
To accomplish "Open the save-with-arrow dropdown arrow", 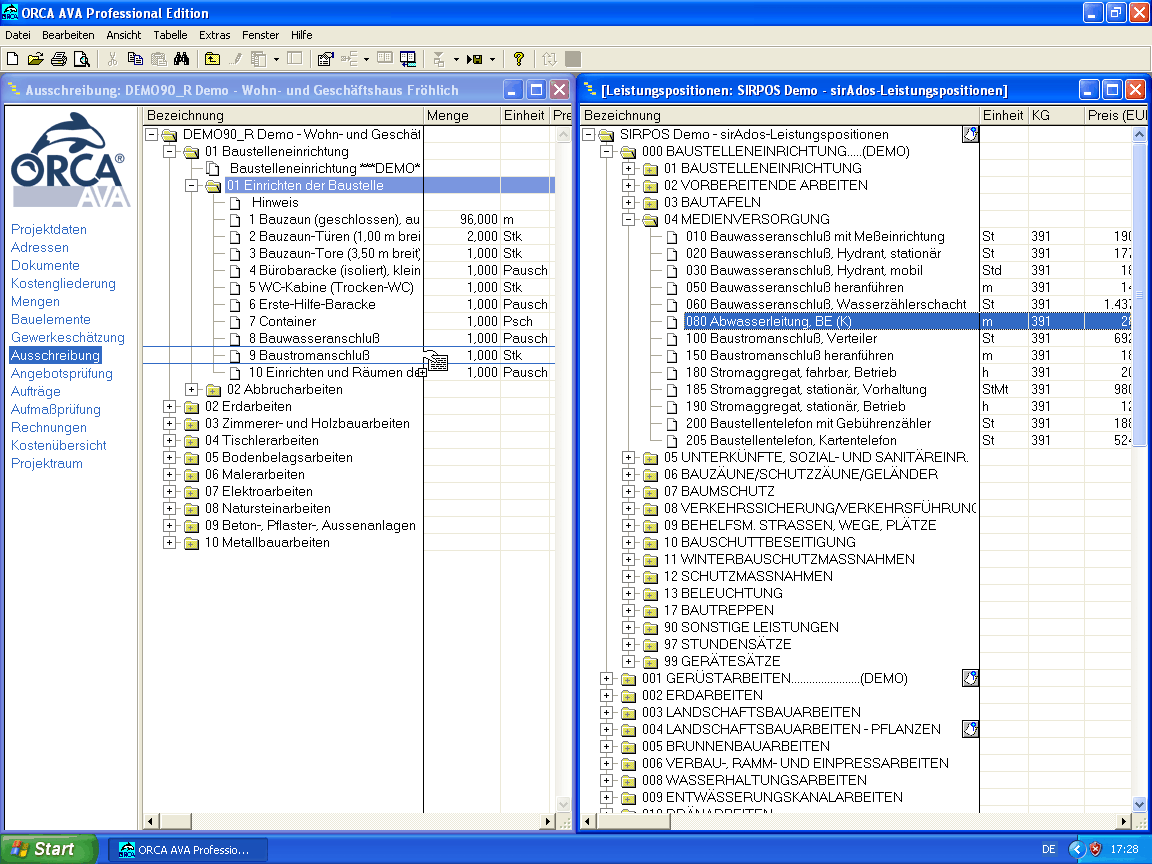I will (x=492, y=59).
